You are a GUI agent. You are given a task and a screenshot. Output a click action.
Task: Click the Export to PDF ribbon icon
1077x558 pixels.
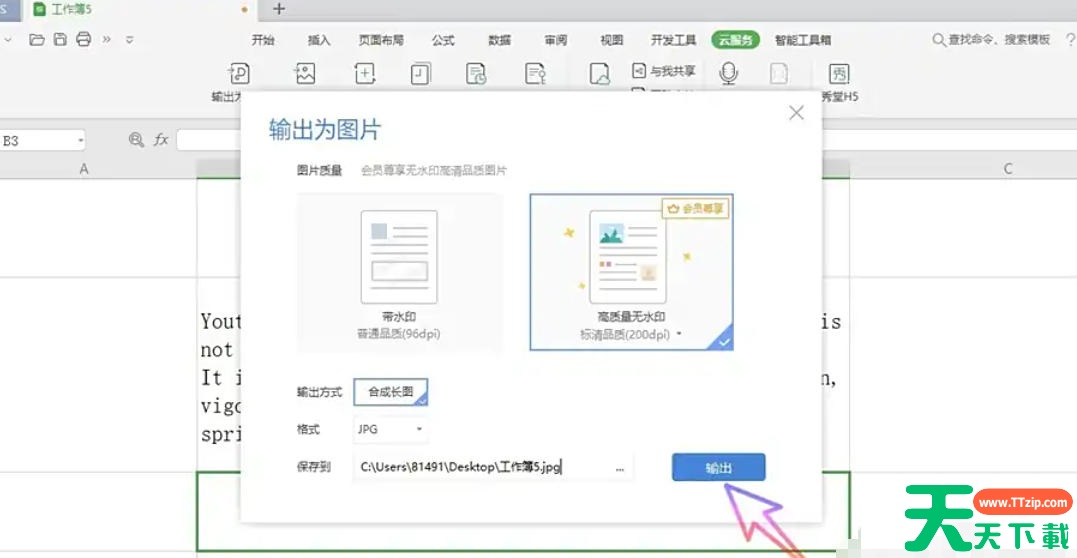(239, 74)
